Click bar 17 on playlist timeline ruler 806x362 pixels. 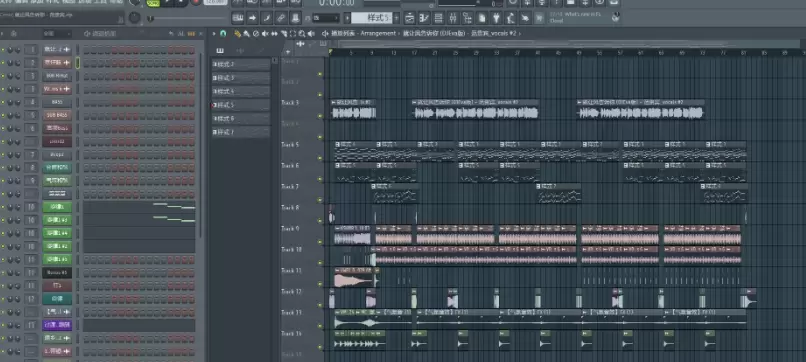click(x=413, y=52)
